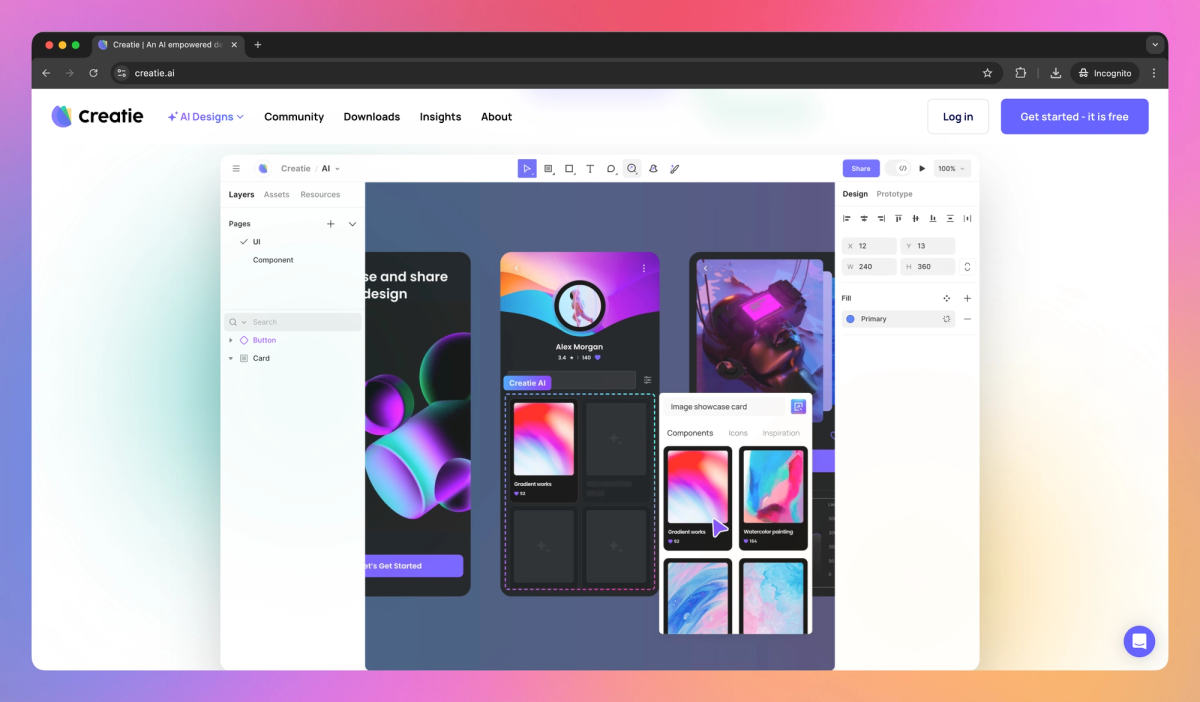Screen dimensions: 1200x702
Task: Add a new page with plus
Action: coord(331,224)
